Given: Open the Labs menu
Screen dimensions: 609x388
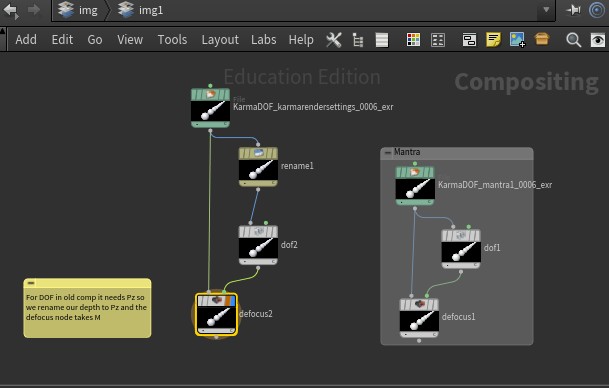Looking at the screenshot, I should (263, 40).
